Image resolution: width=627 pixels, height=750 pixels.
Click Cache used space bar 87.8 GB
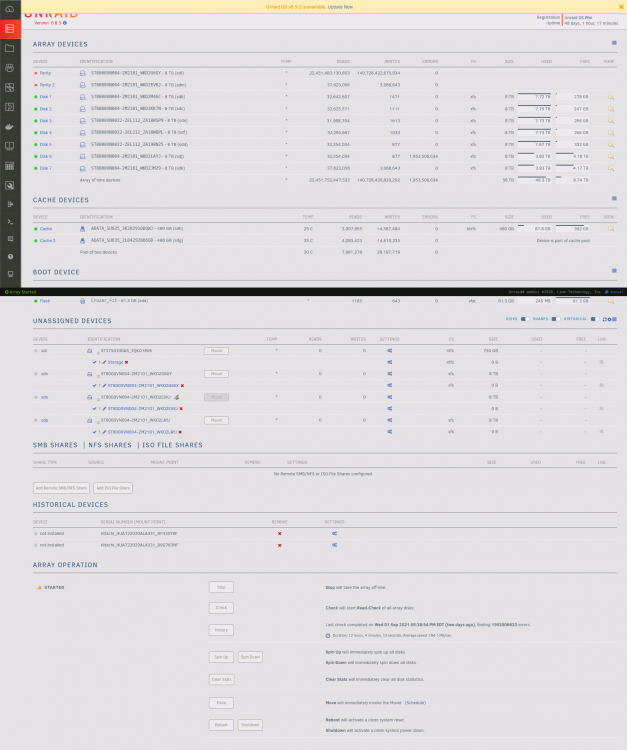point(535,229)
